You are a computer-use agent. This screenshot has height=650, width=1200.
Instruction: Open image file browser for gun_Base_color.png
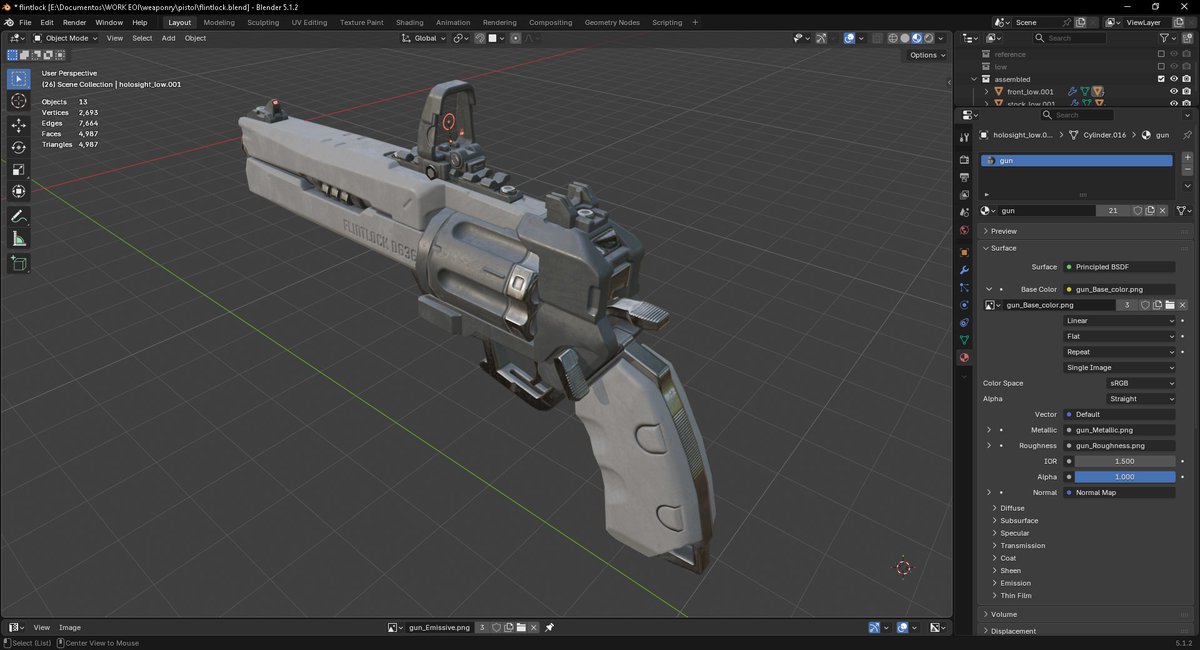(1169, 305)
